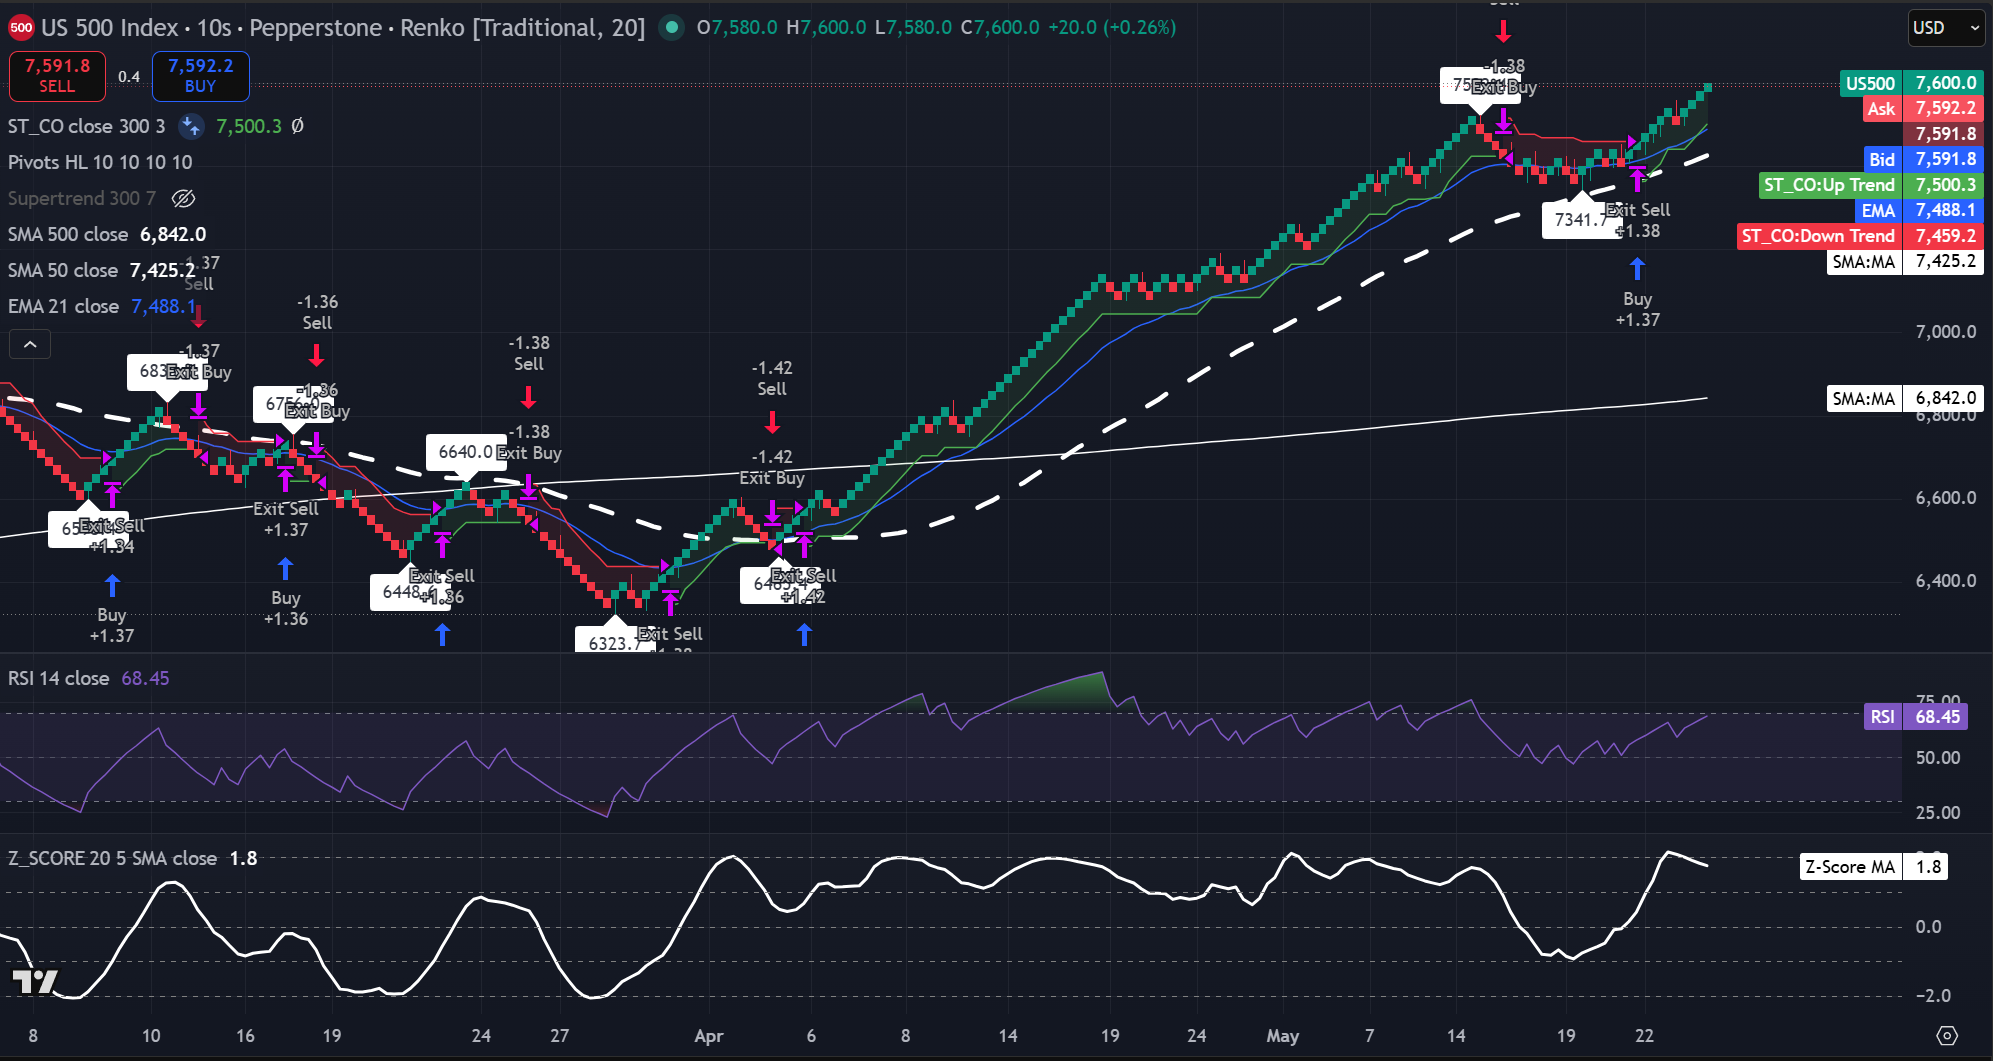Screen dimensions: 1993x1061
Task: Collapse the indicator legend list
Action: (x=30, y=345)
